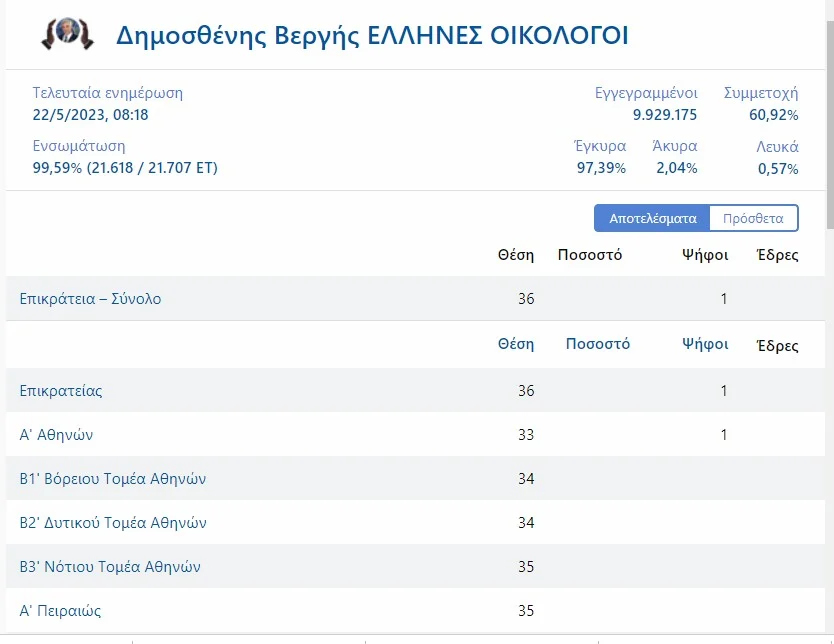Click the Εγγεγραμμένοι label
The height and width of the screenshot is (644, 834).
646,93
